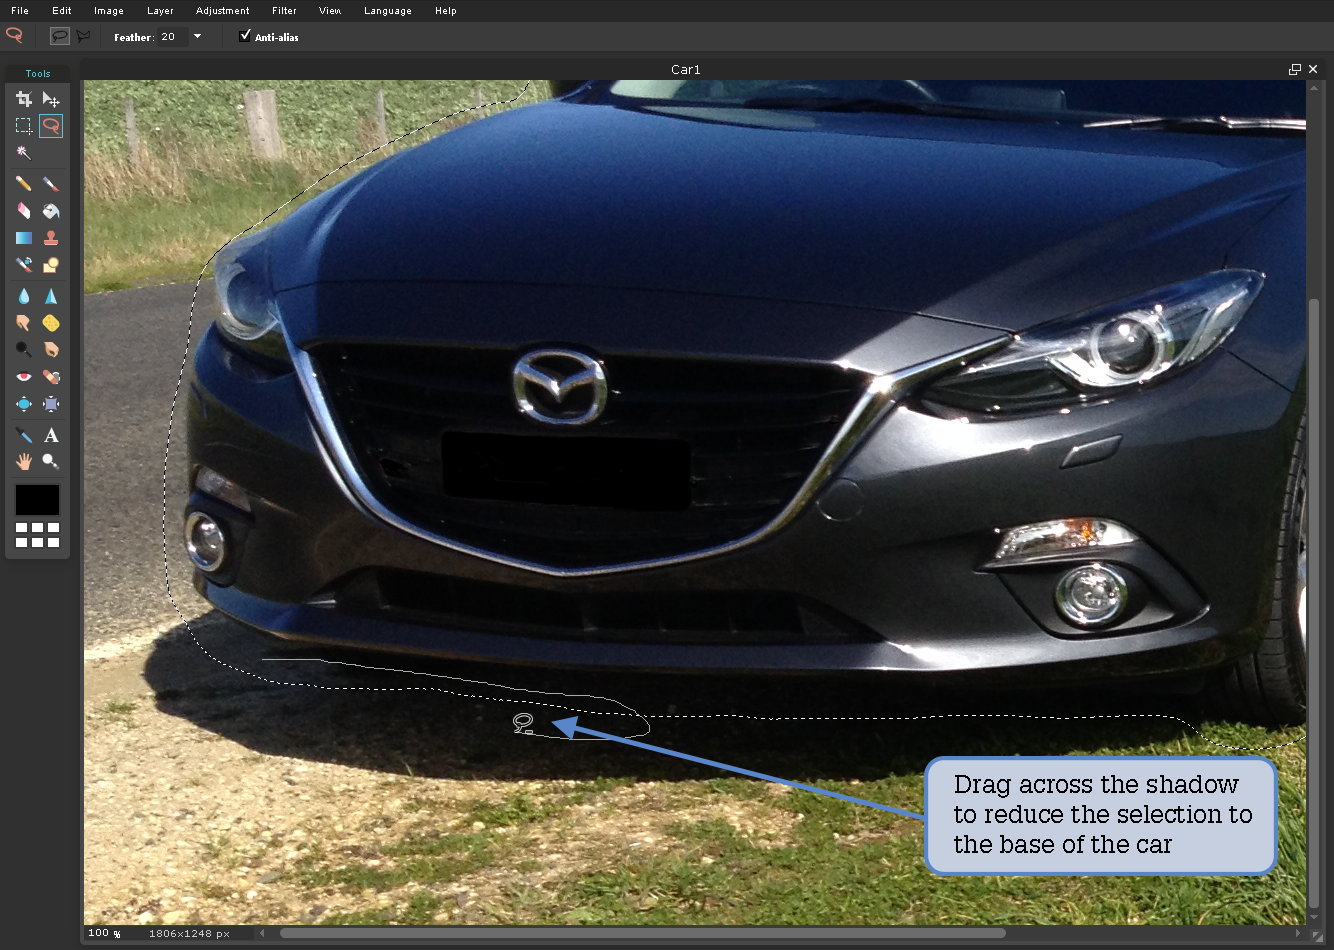Open the Adjustment menu

223,11
